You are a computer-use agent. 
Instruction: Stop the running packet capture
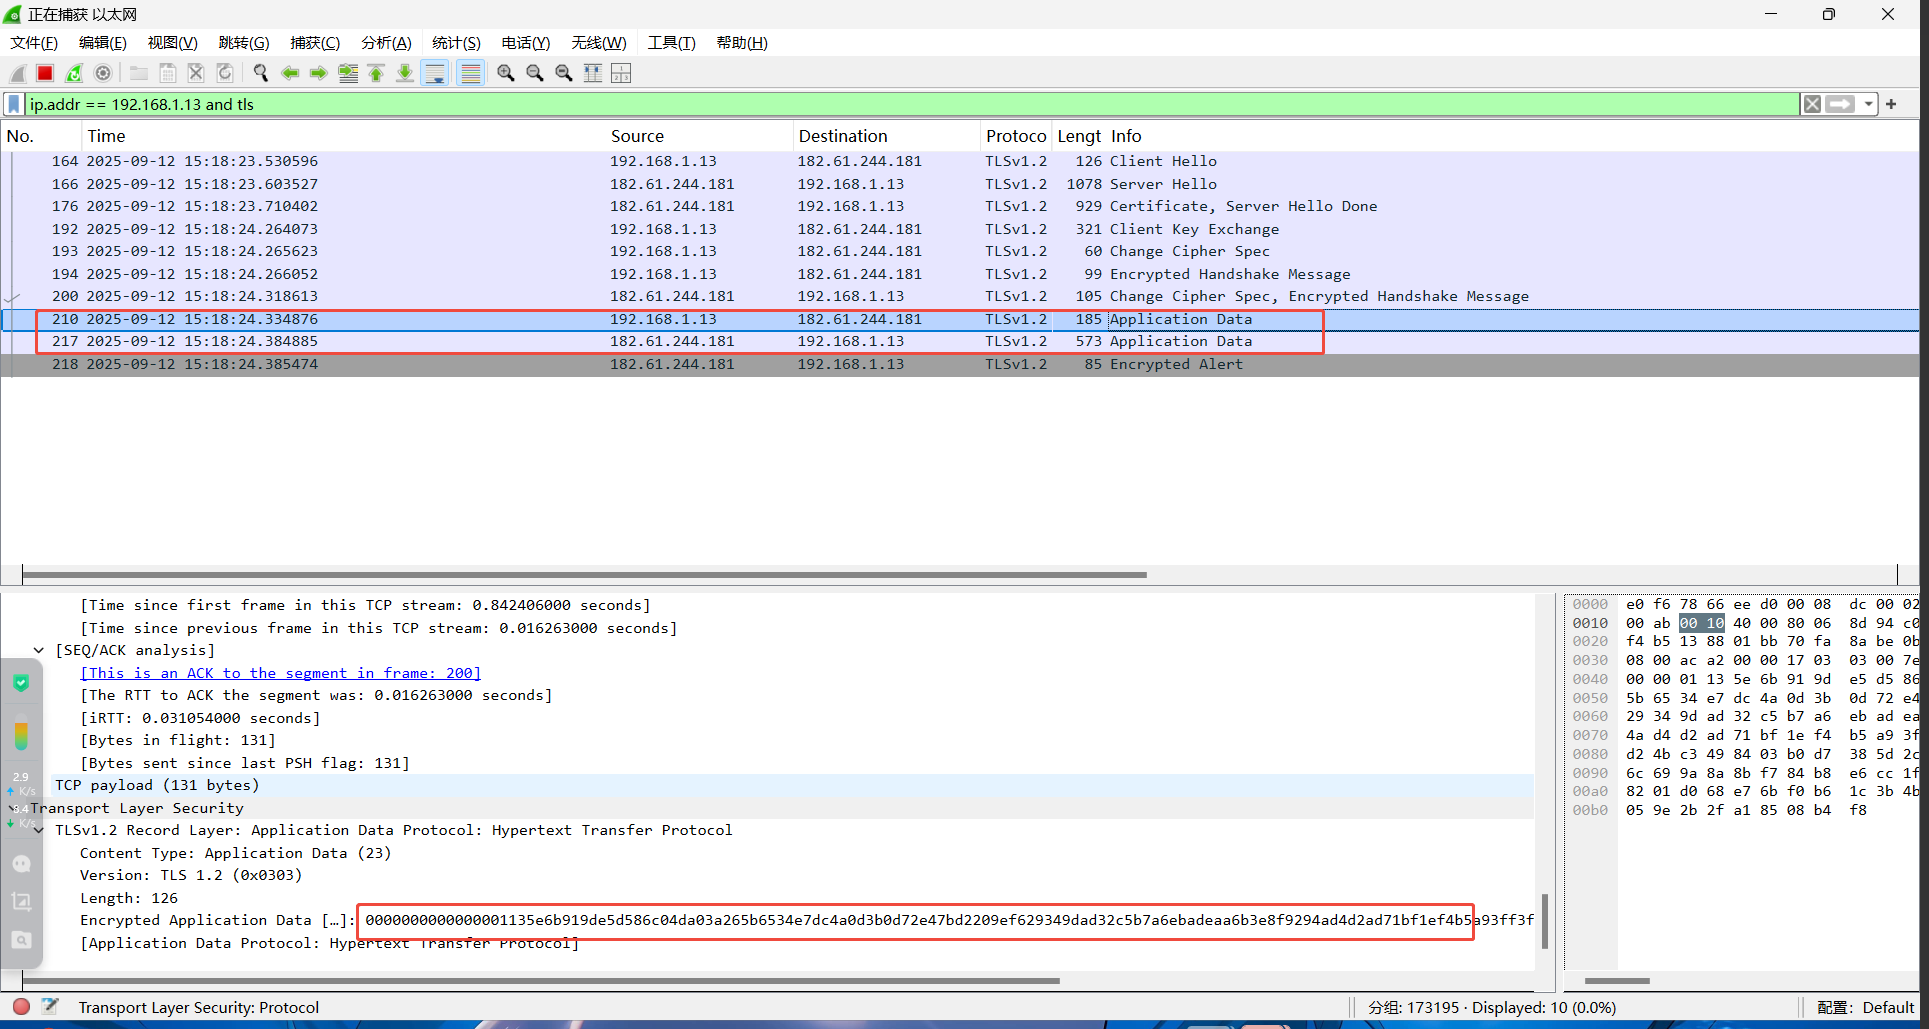tap(45, 73)
